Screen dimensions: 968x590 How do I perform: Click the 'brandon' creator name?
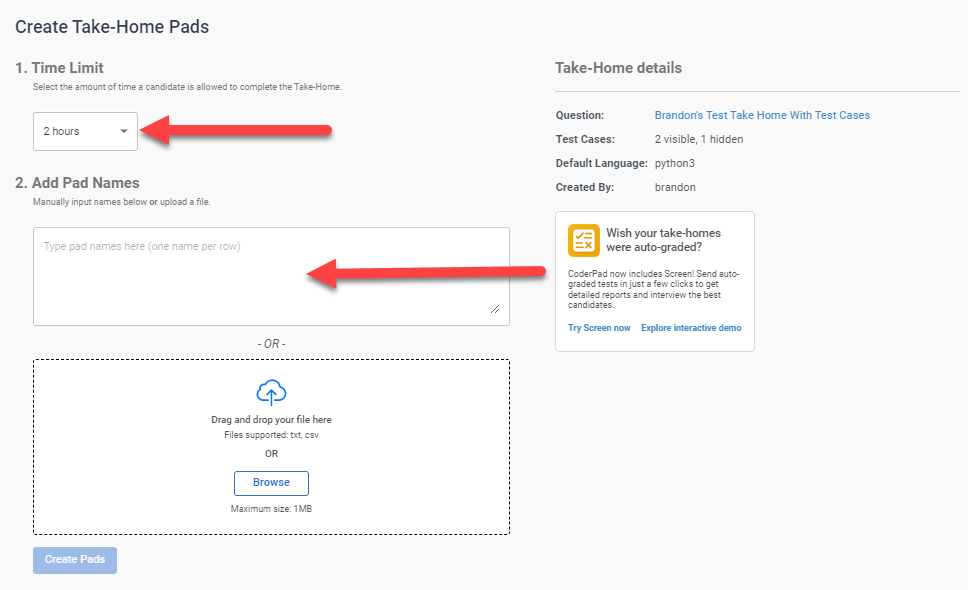(x=675, y=187)
